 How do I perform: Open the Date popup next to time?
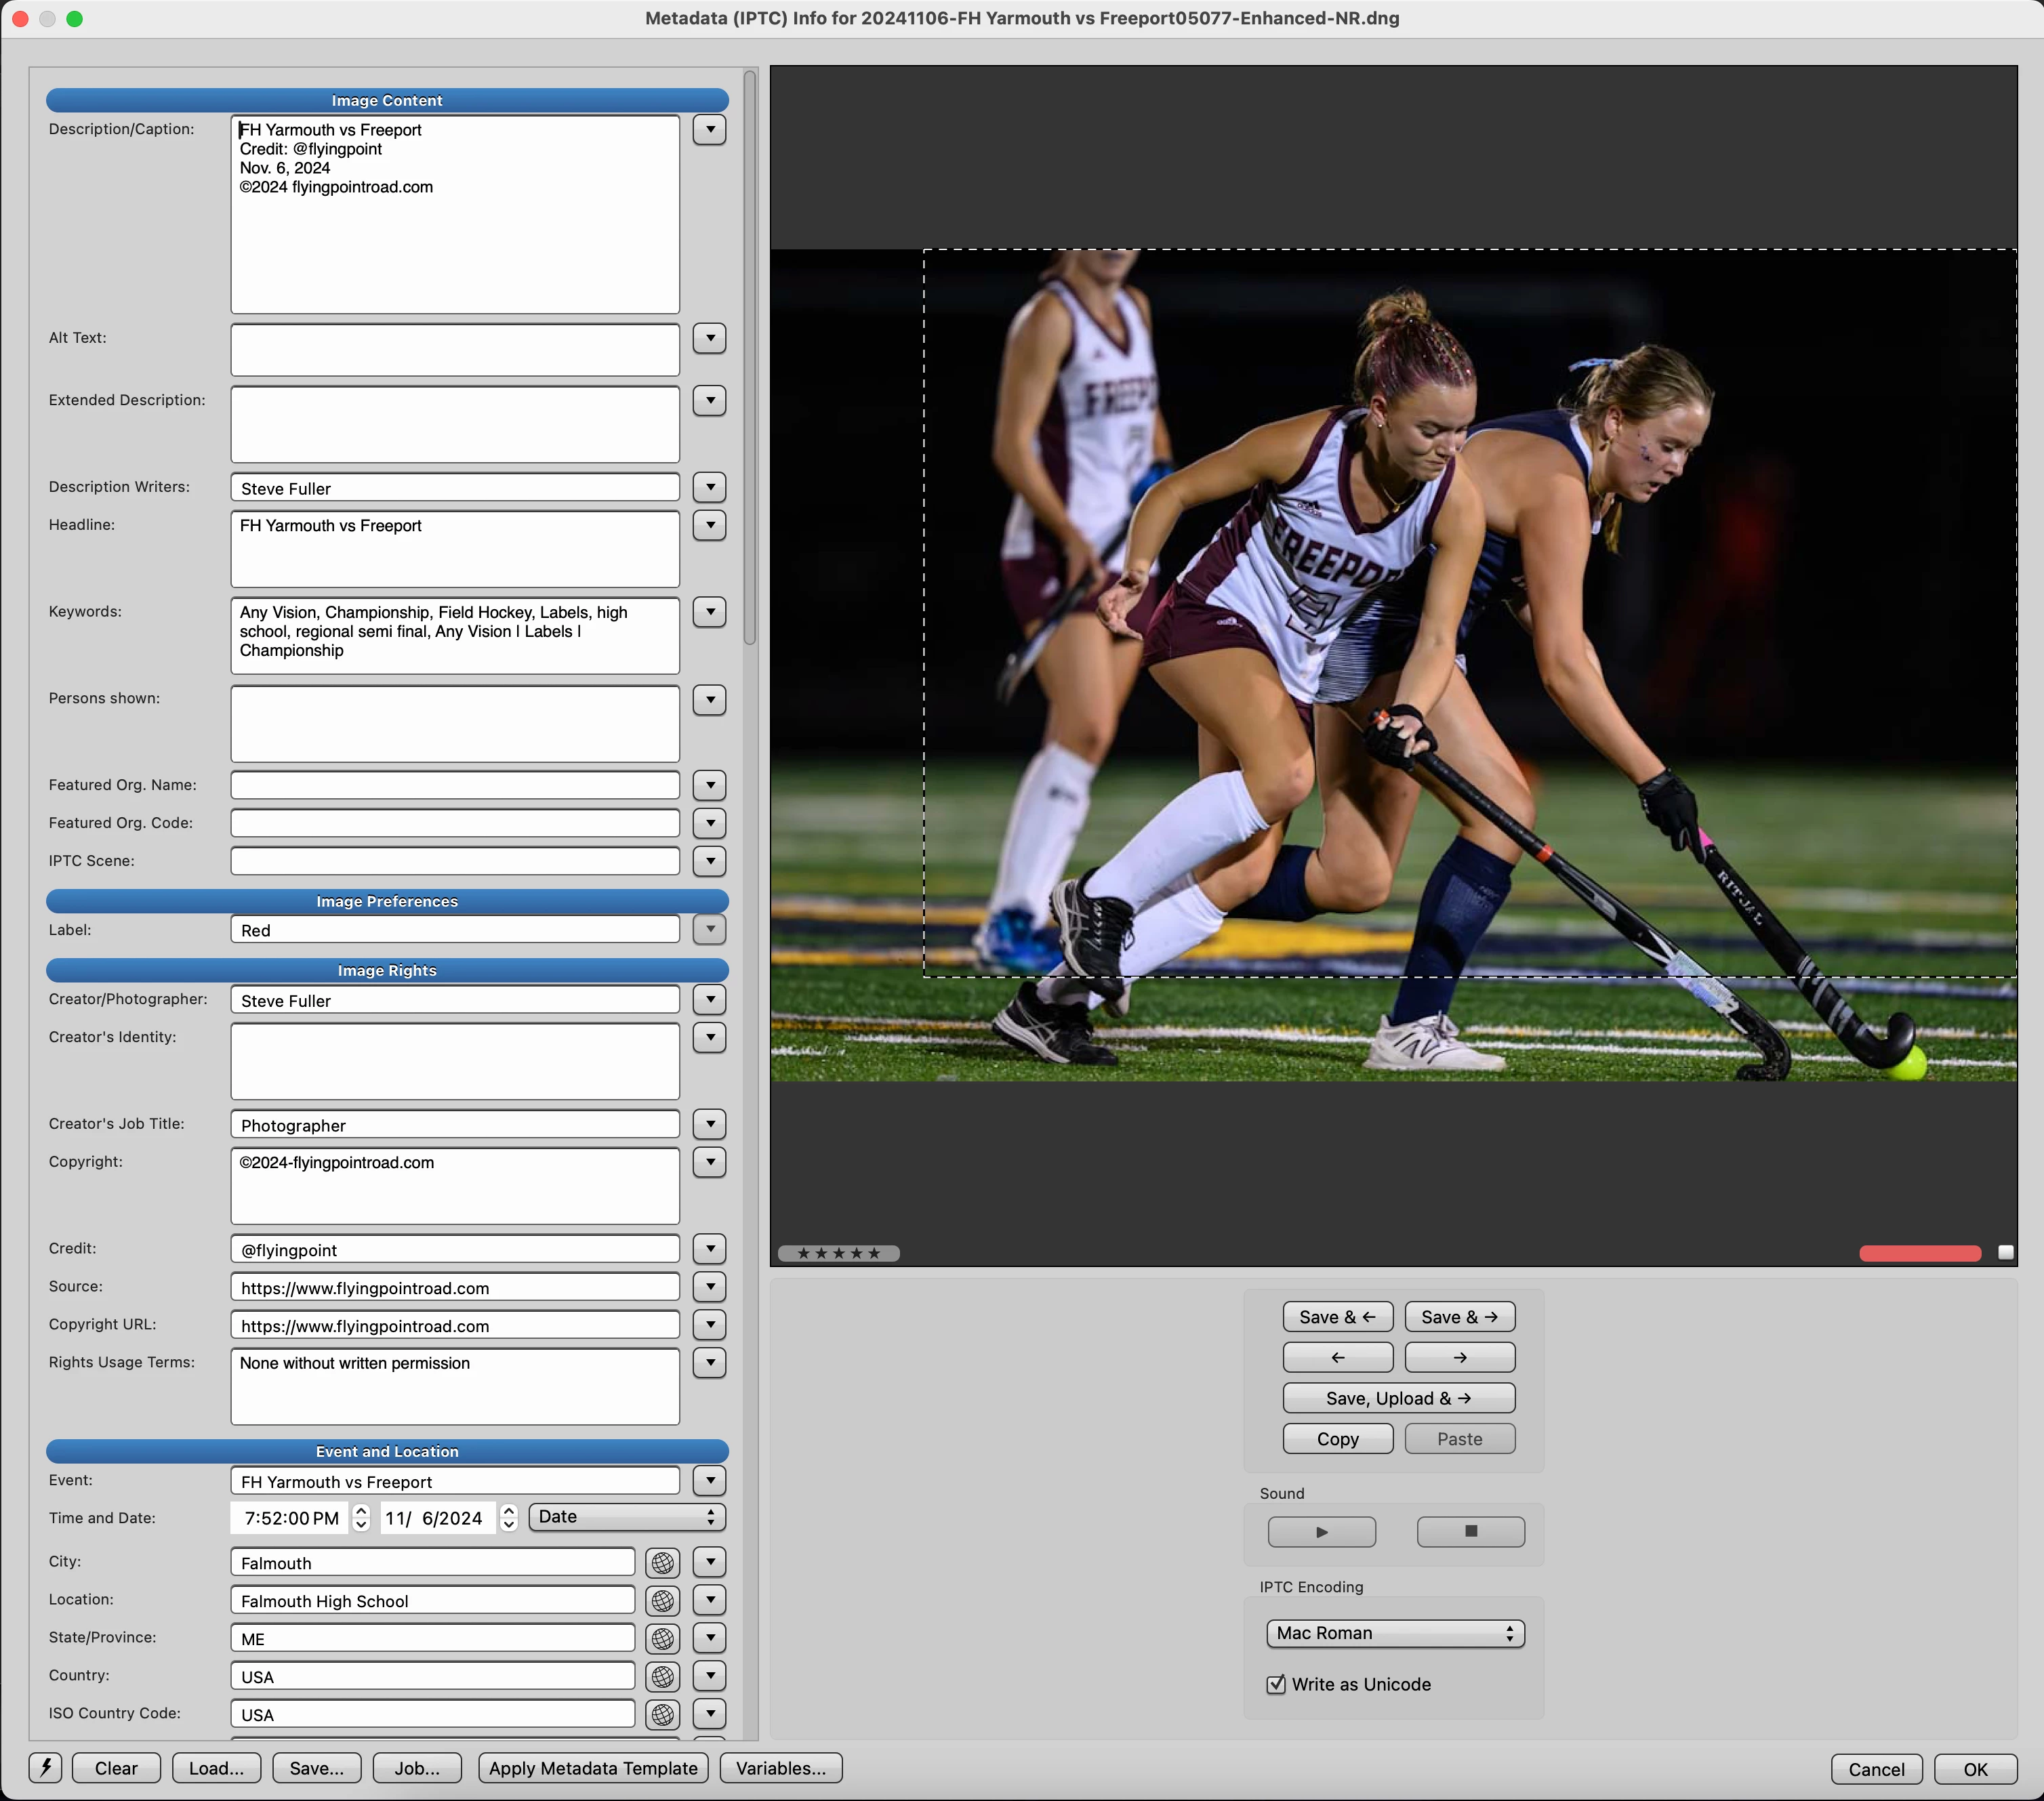click(626, 1517)
